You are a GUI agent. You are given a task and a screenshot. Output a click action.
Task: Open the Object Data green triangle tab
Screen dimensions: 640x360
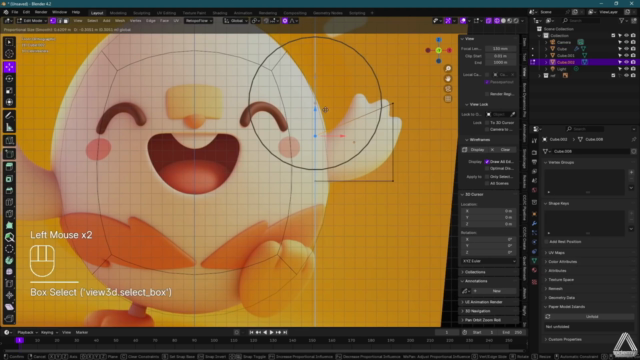pos(534,260)
